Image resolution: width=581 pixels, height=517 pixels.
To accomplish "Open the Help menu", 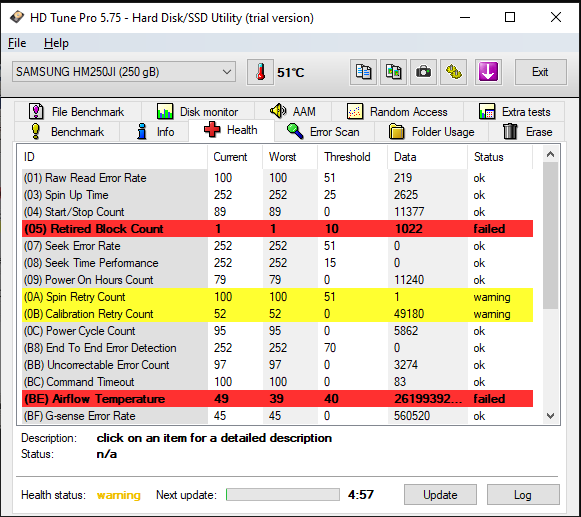I will [x=56, y=43].
